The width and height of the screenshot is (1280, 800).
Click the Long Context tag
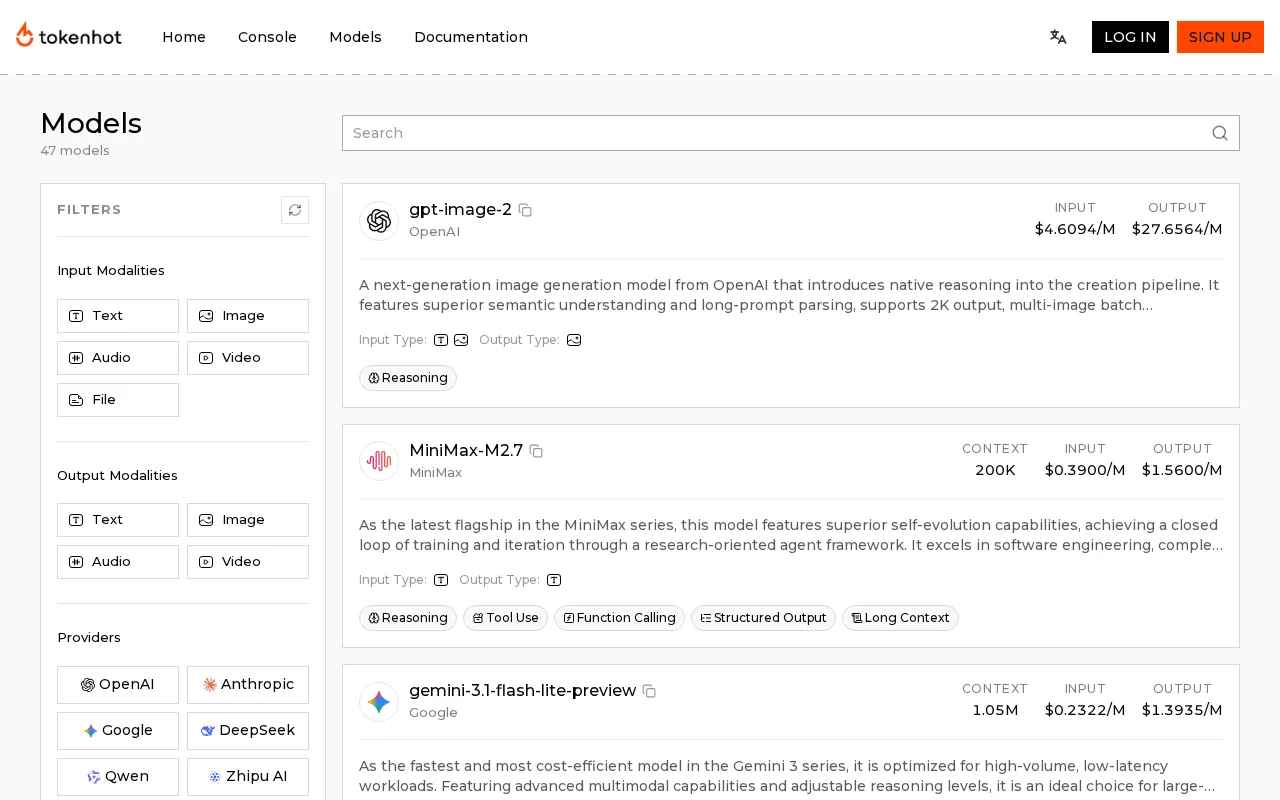click(900, 618)
